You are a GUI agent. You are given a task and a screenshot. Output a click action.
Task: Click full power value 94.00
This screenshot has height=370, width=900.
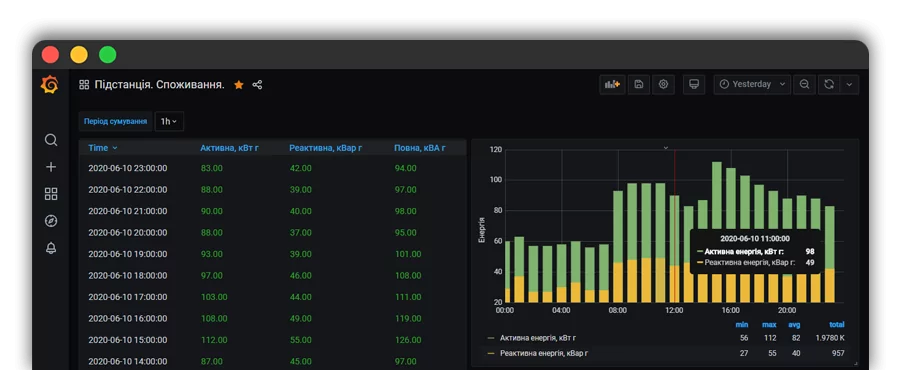[x=406, y=168]
